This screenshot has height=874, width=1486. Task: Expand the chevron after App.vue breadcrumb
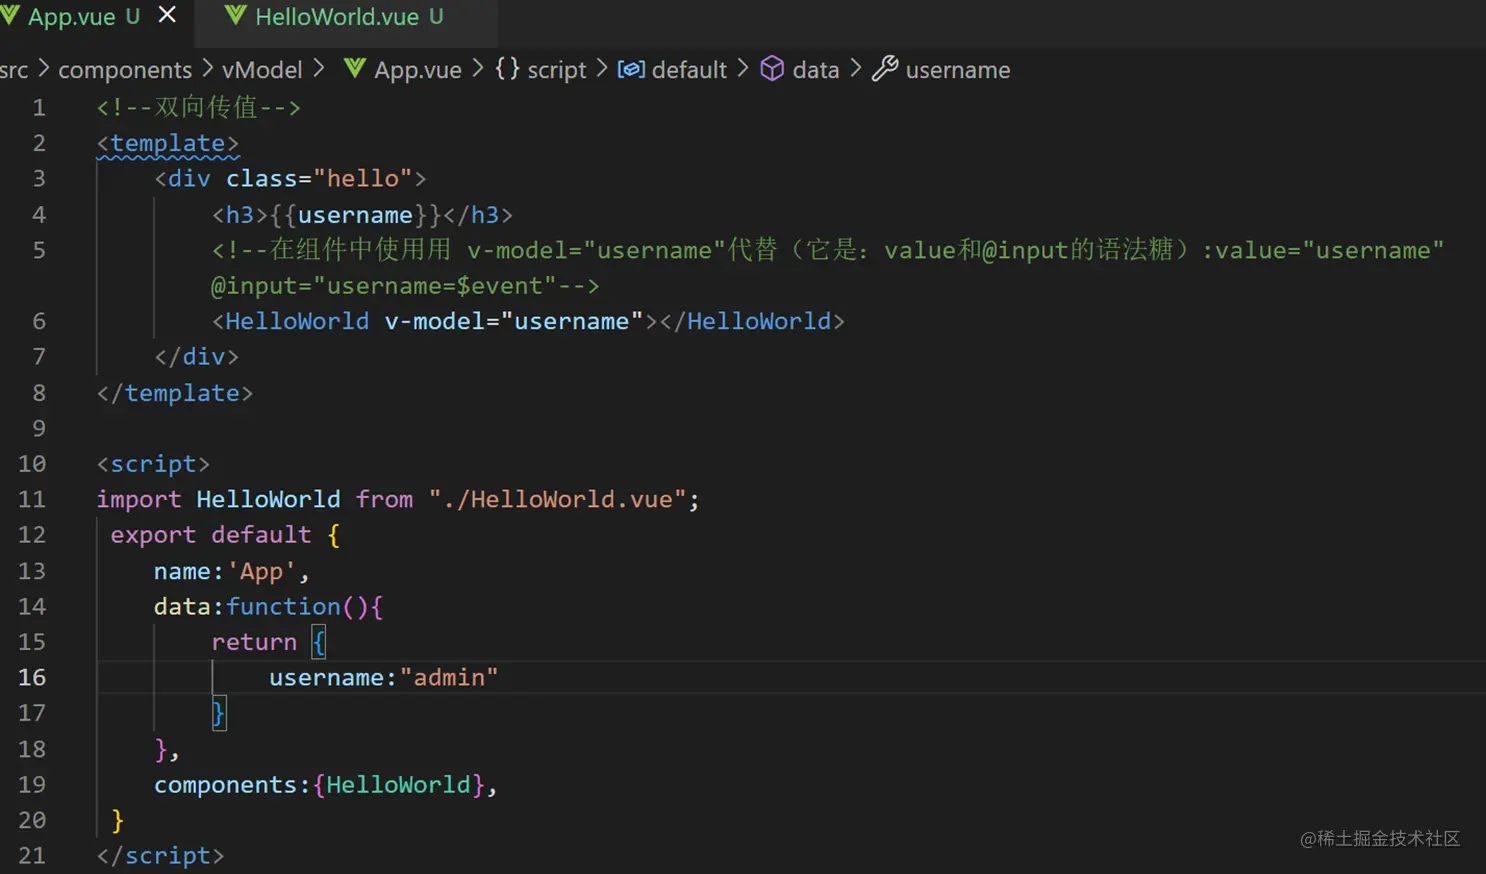click(478, 68)
